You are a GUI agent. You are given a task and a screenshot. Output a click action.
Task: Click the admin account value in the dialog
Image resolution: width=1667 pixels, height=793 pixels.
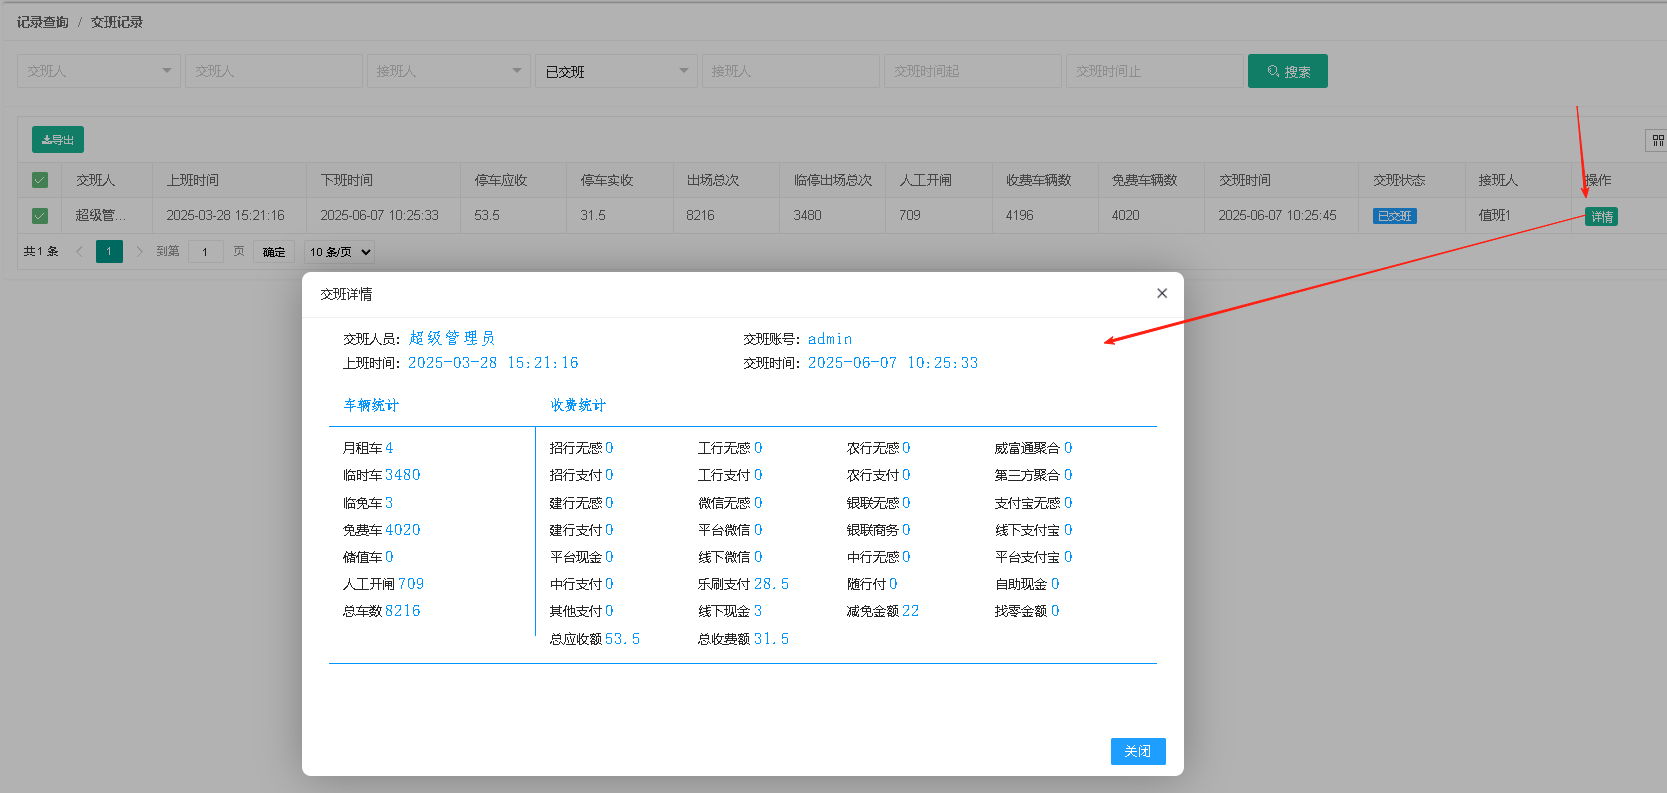click(830, 339)
